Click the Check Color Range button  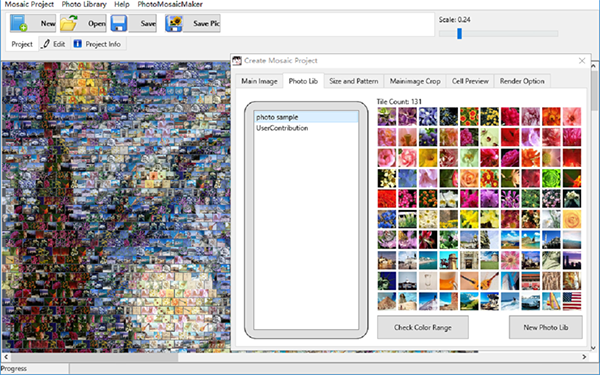[423, 327]
